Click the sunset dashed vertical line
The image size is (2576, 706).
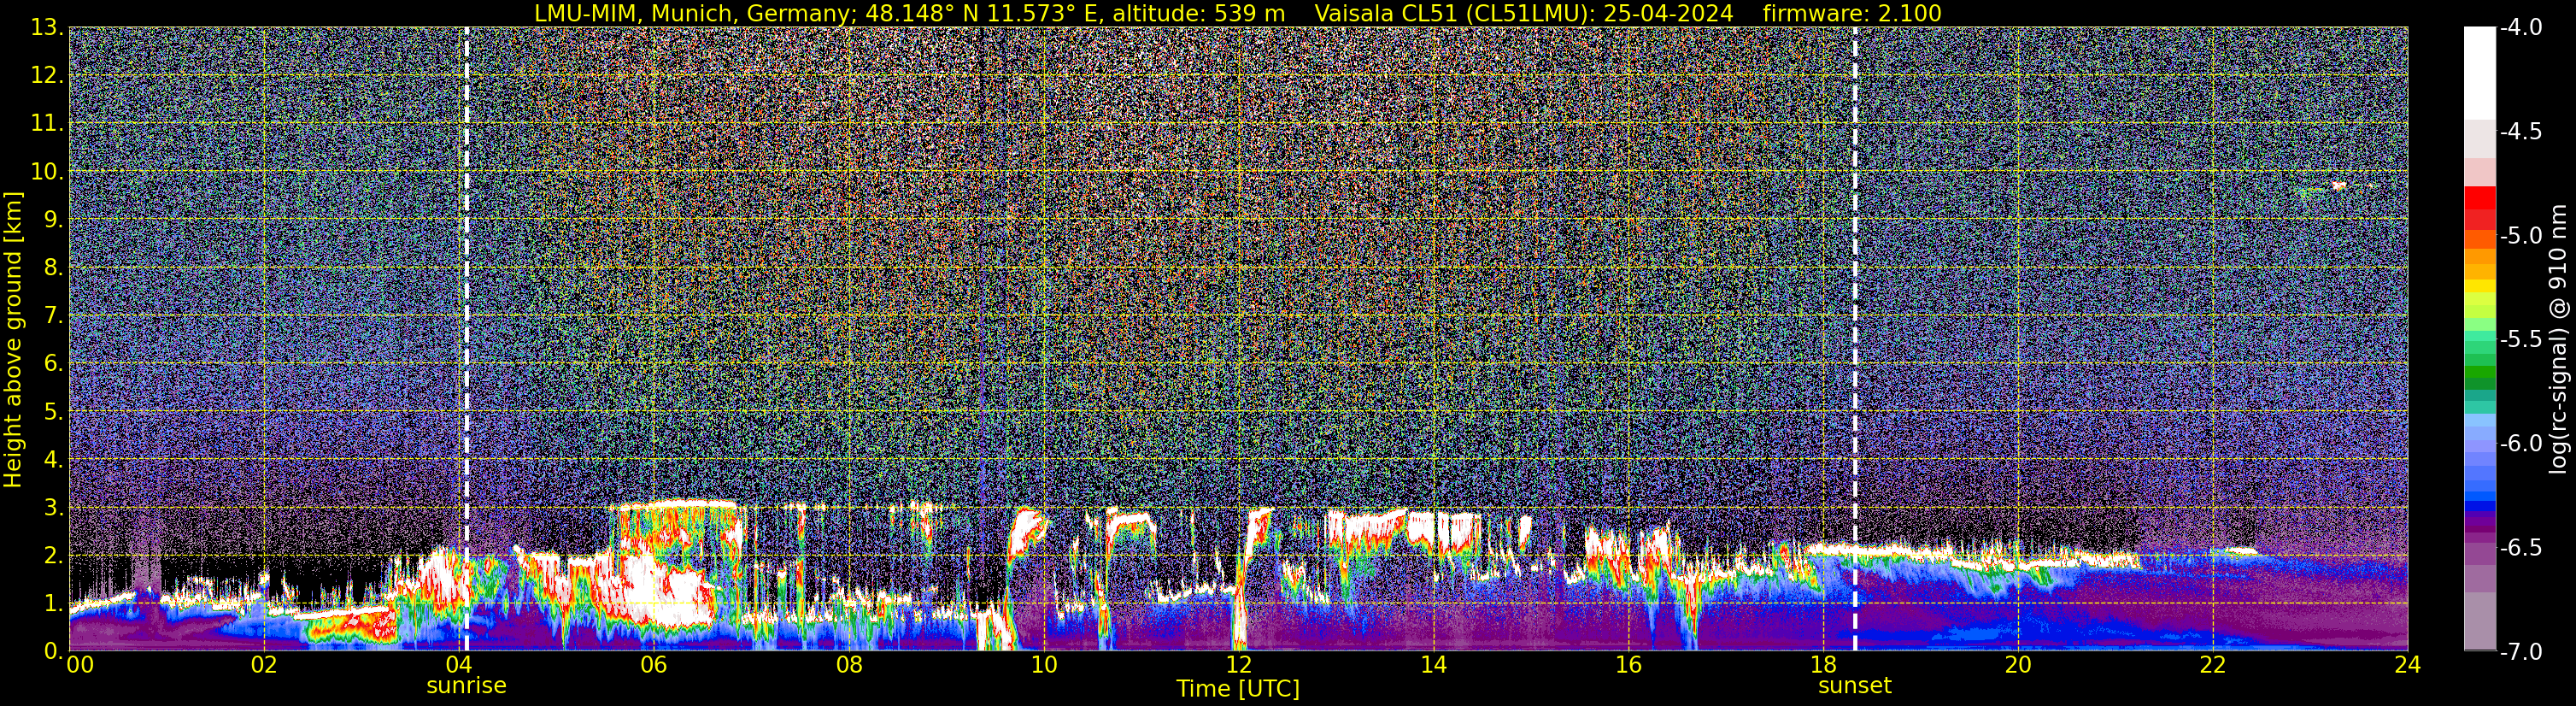pos(1855,339)
